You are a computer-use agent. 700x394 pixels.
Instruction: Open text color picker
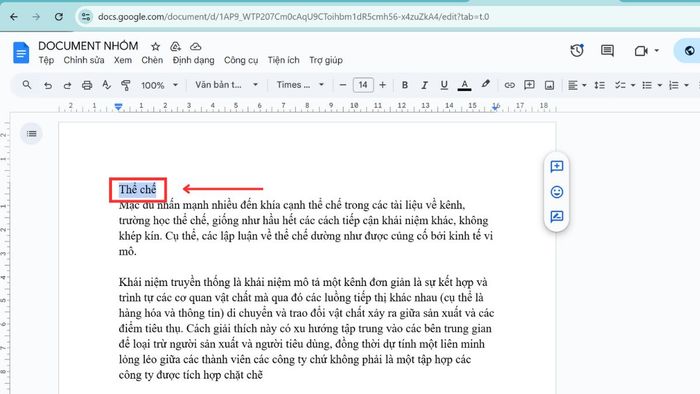[x=464, y=85]
